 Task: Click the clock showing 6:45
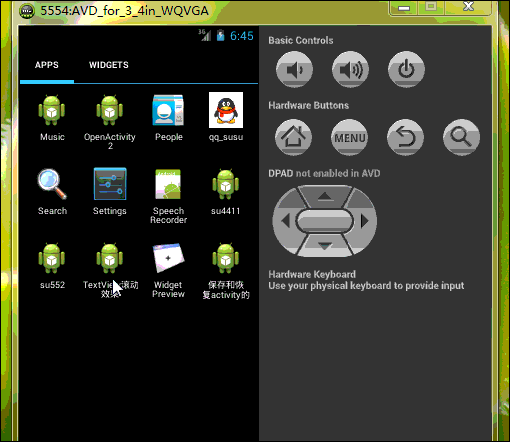tap(242, 36)
